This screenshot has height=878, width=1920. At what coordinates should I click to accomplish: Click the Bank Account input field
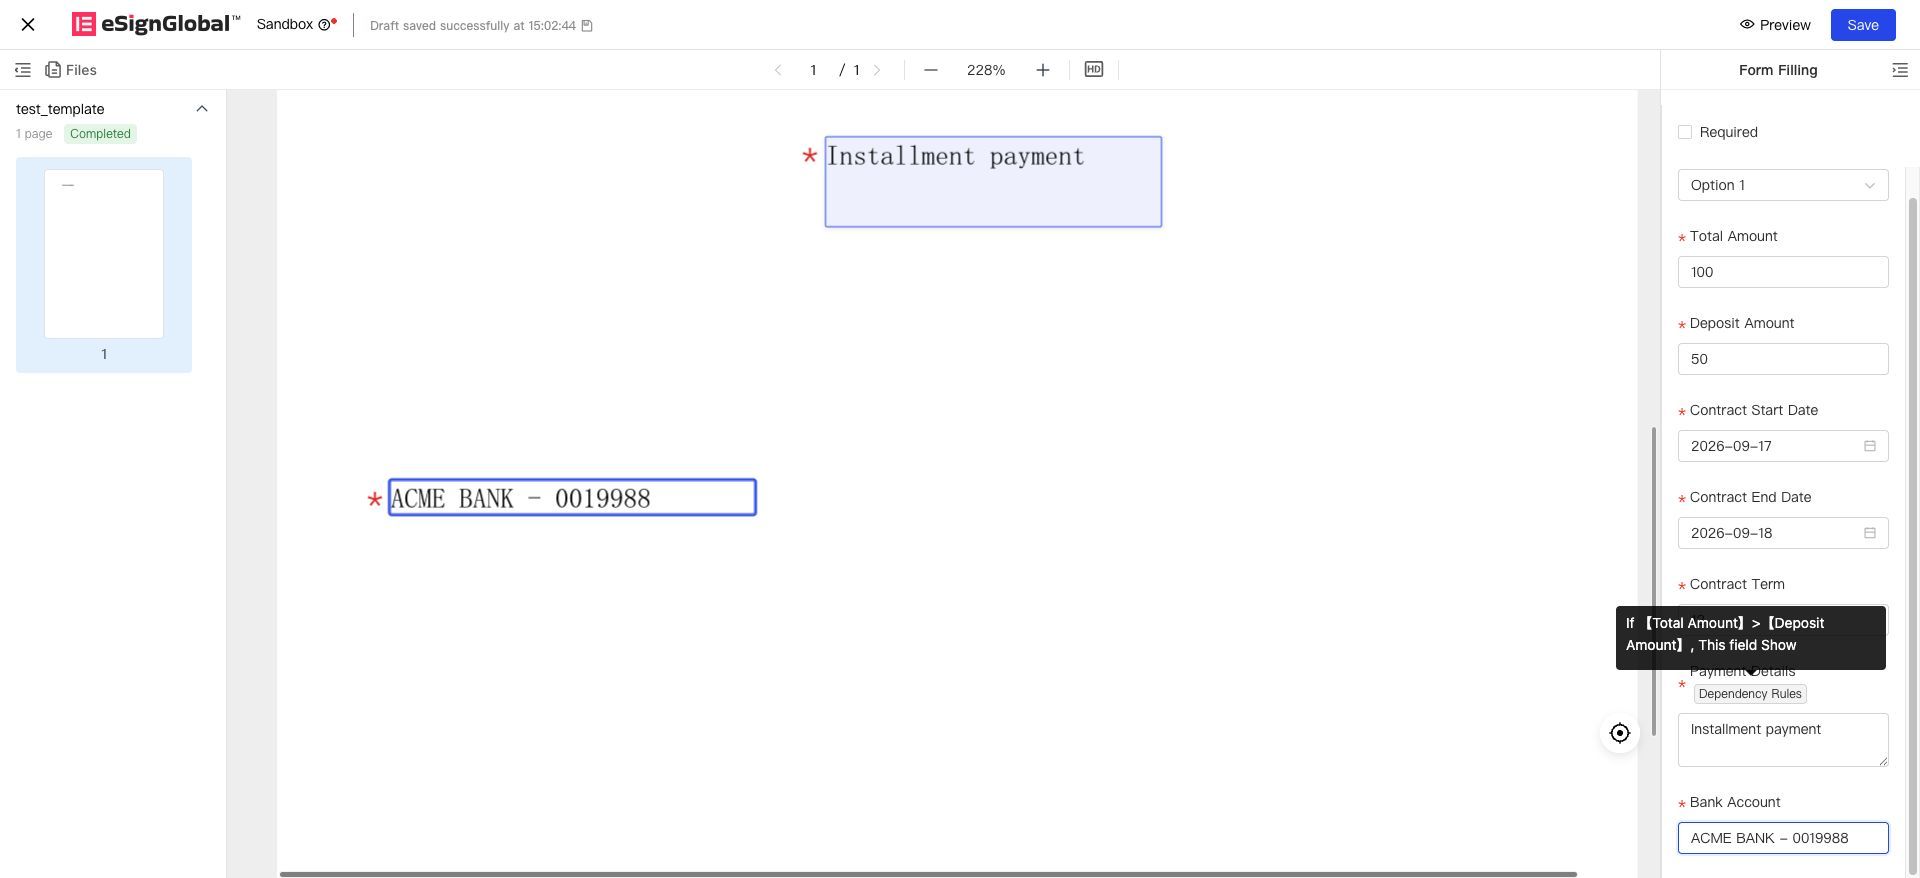pyautogui.click(x=1783, y=838)
